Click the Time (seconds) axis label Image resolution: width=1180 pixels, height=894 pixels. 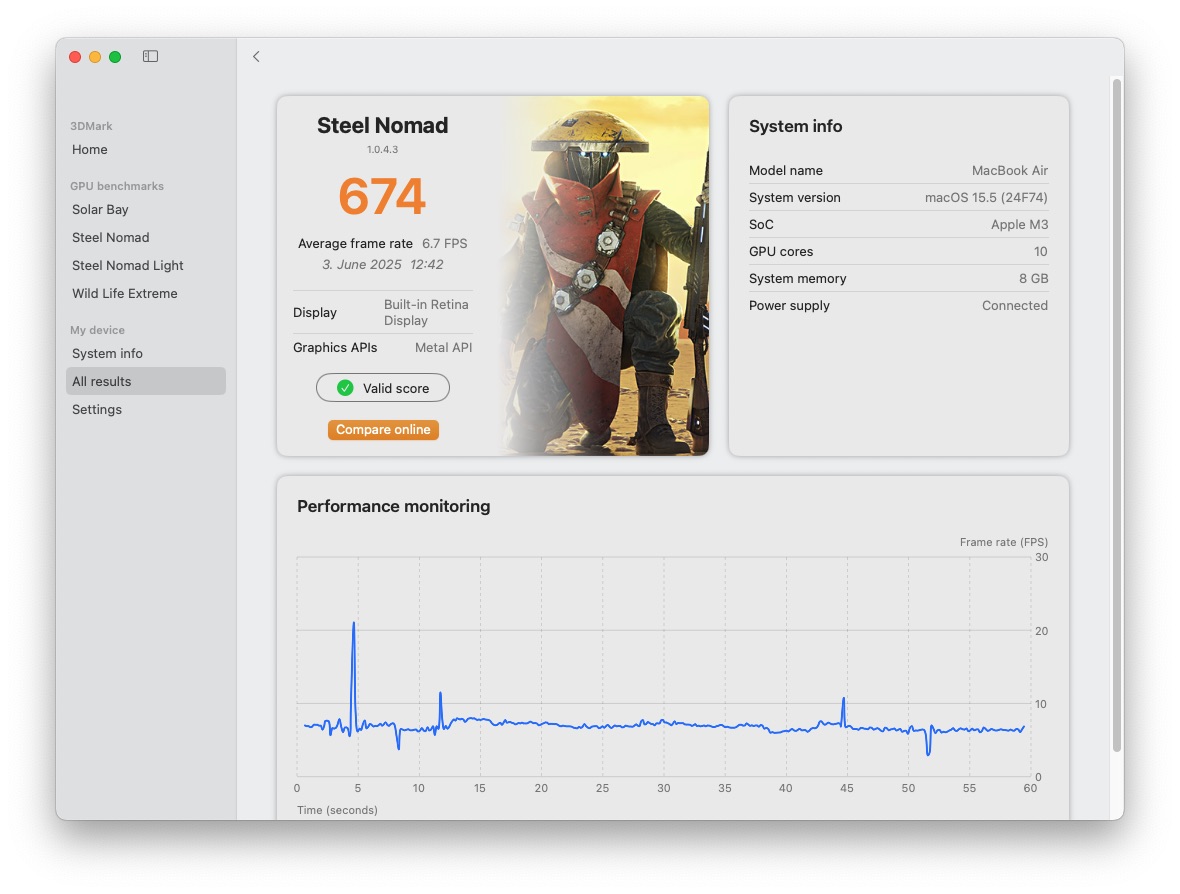(337, 810)
